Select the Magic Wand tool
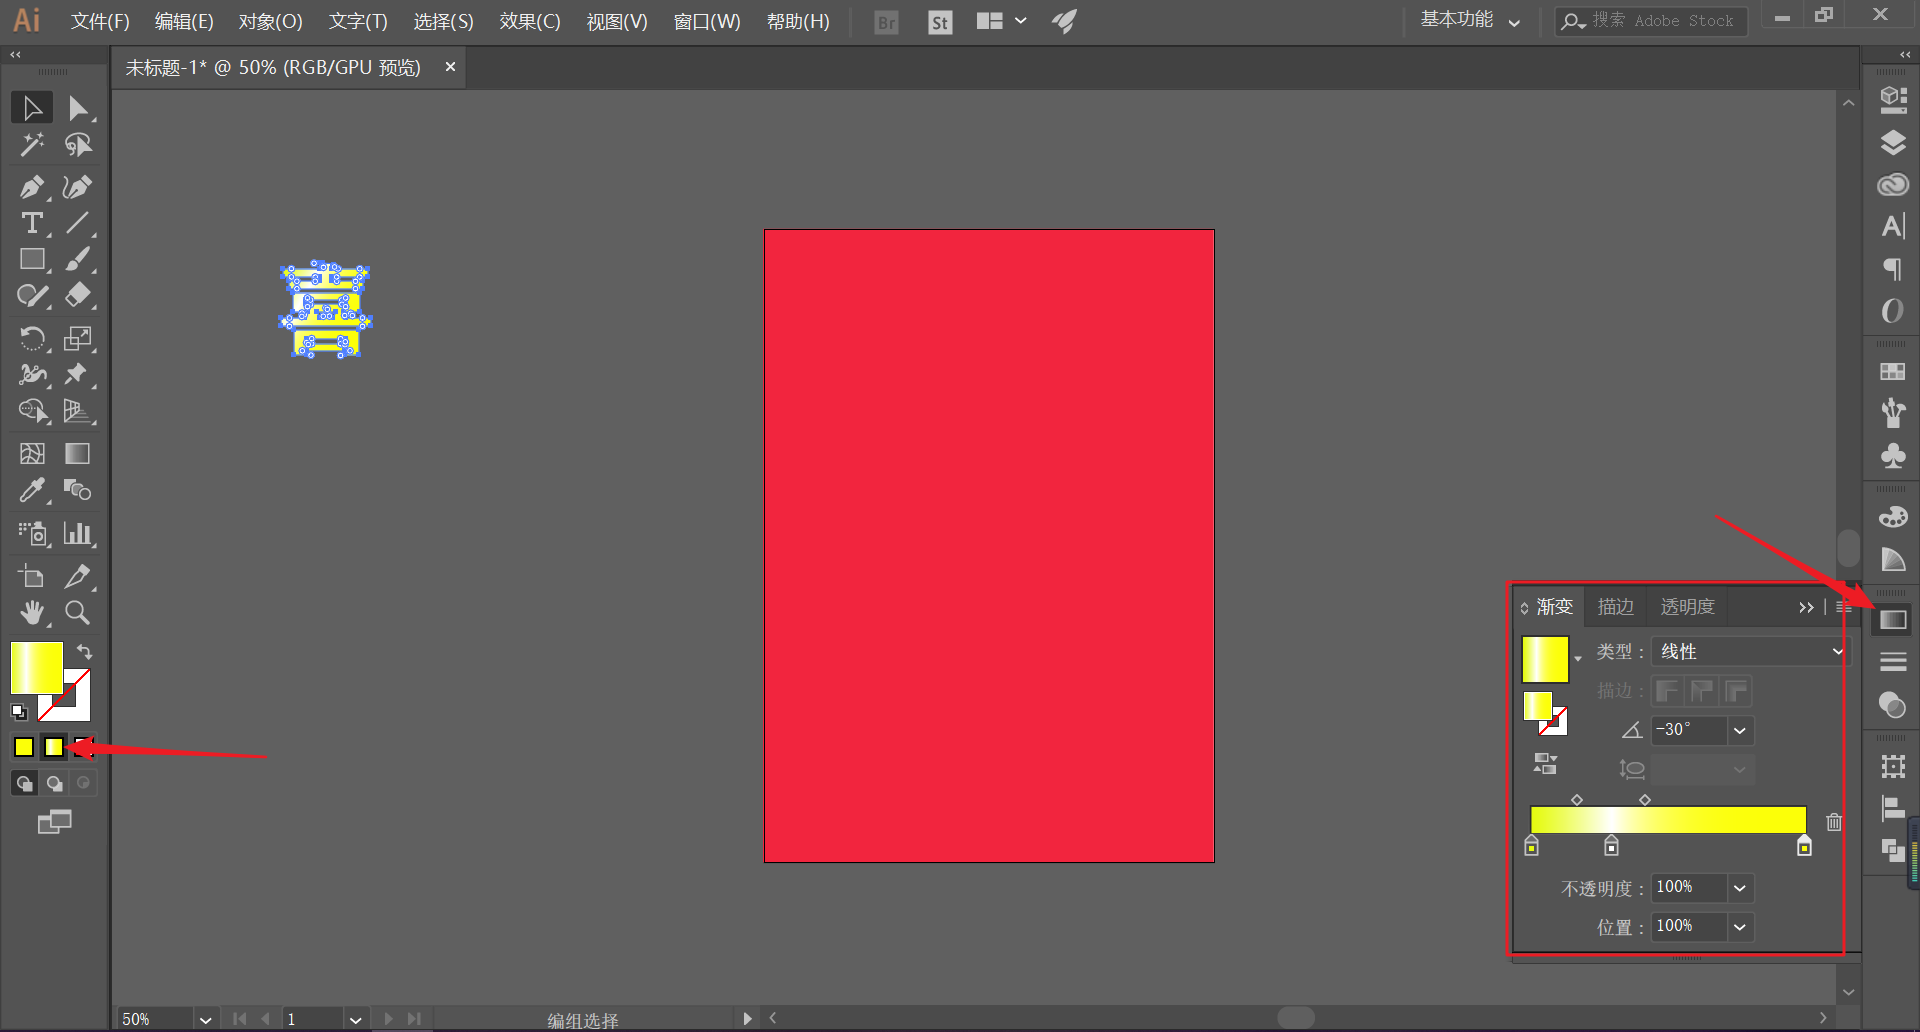This screenshot has height=1032, width=1920. [x=32, y=145]
